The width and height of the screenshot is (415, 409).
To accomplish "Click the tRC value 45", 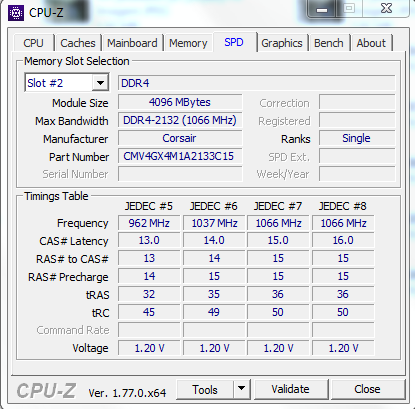I will (149, 312).
